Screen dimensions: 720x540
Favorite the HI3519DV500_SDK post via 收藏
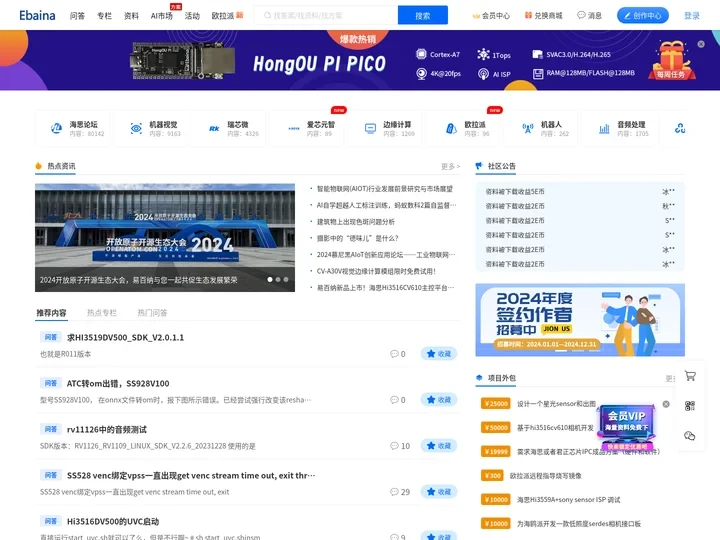coord(439,354)
